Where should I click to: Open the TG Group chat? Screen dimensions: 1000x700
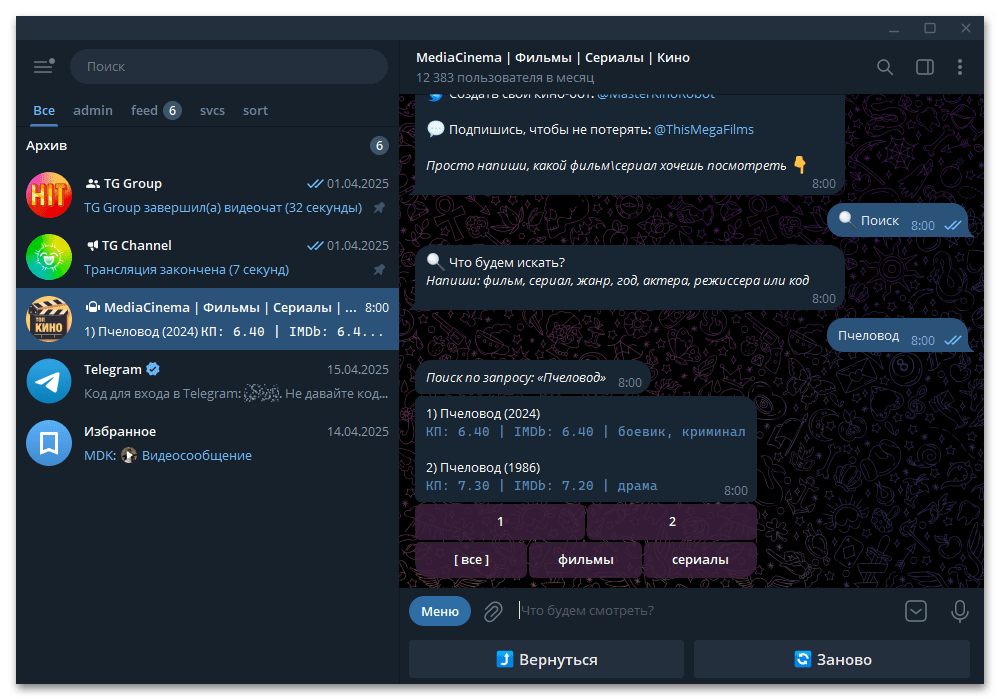tap(207, 195)
